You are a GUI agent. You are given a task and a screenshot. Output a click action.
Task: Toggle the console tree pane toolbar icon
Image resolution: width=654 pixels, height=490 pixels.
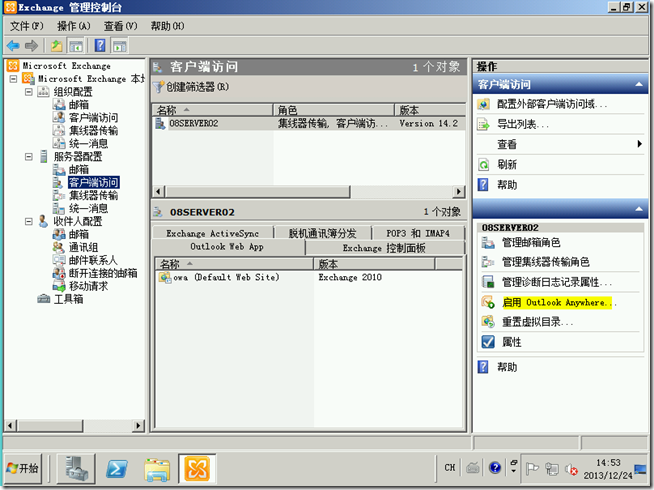[x=76, y=46]
